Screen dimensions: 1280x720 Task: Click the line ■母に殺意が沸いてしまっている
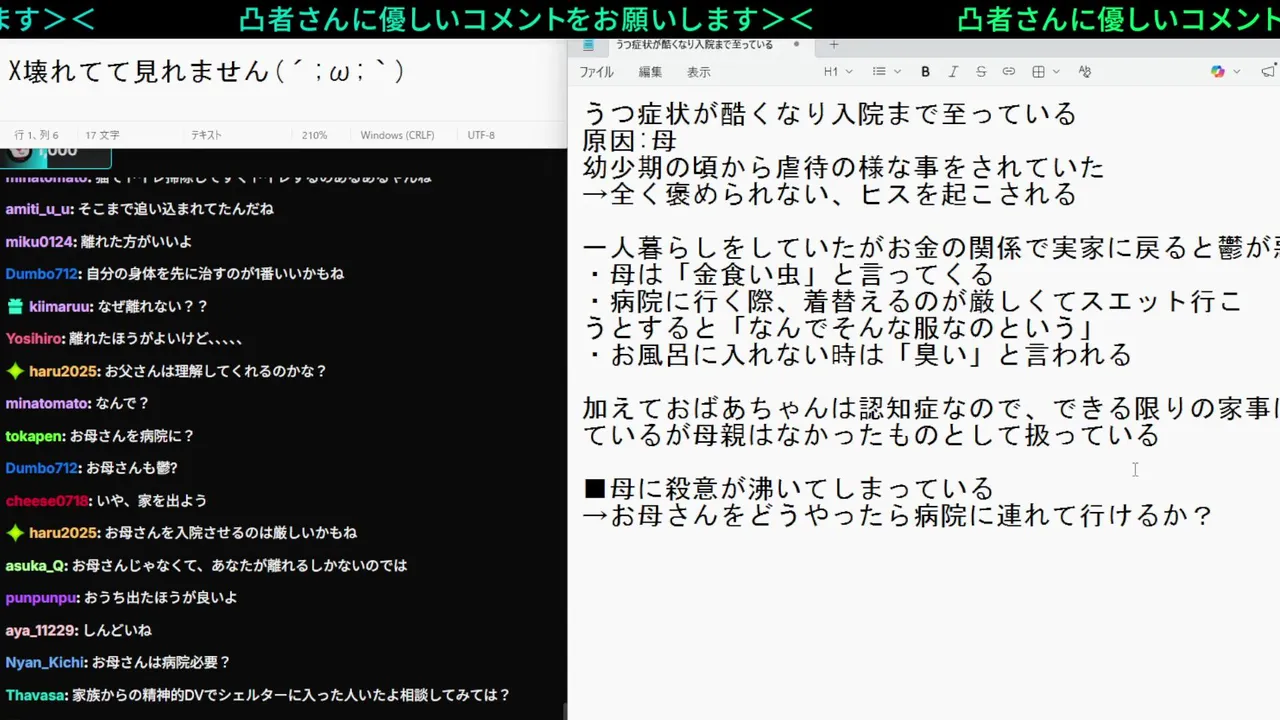(x=789, y=489)
